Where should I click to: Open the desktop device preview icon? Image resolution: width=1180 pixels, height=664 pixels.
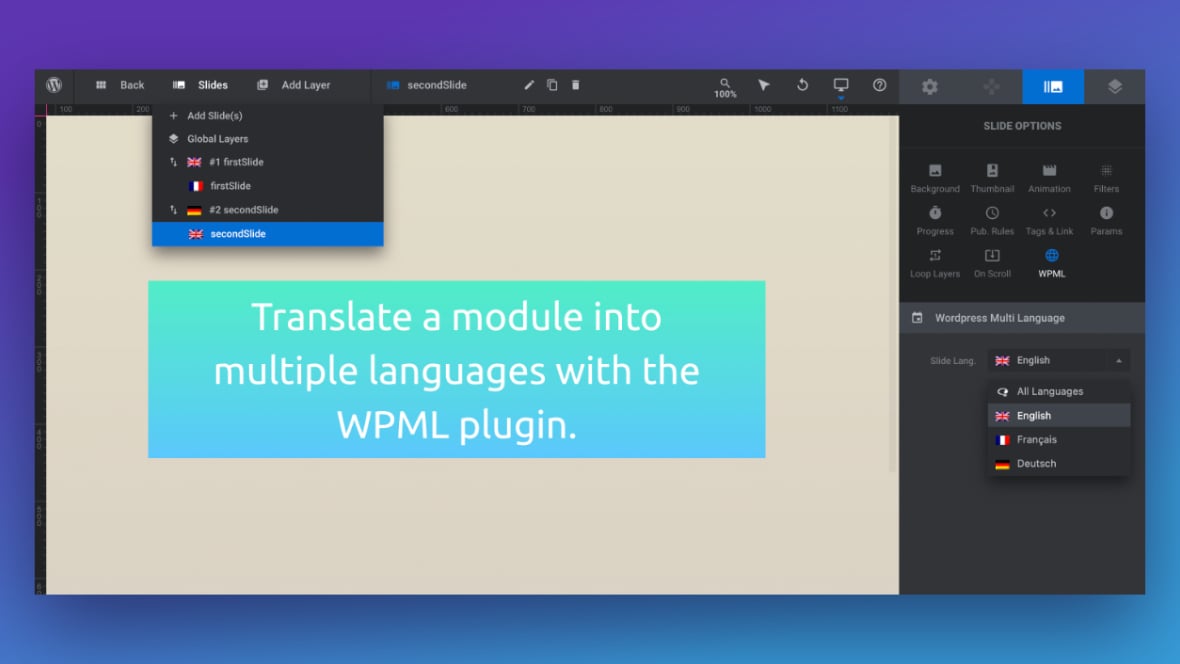[841, 85]
